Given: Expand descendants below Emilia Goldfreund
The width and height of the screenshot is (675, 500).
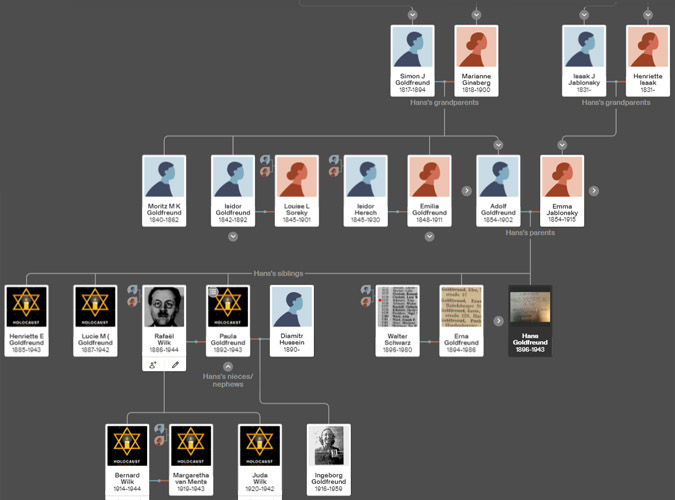Looking at the screenshot, I should pos(429,236).
